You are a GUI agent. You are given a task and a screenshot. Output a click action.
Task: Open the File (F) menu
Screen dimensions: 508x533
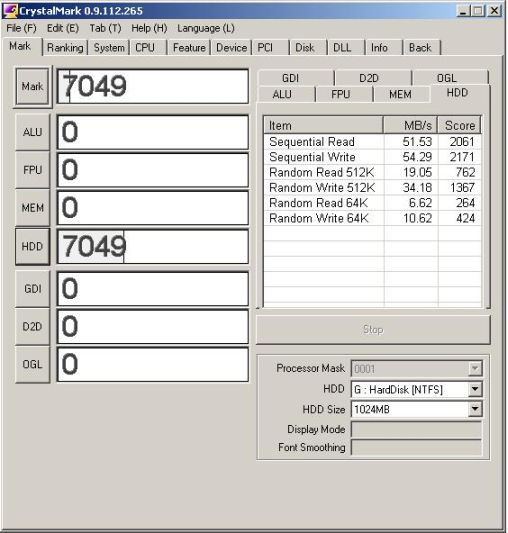coord(21,28)
